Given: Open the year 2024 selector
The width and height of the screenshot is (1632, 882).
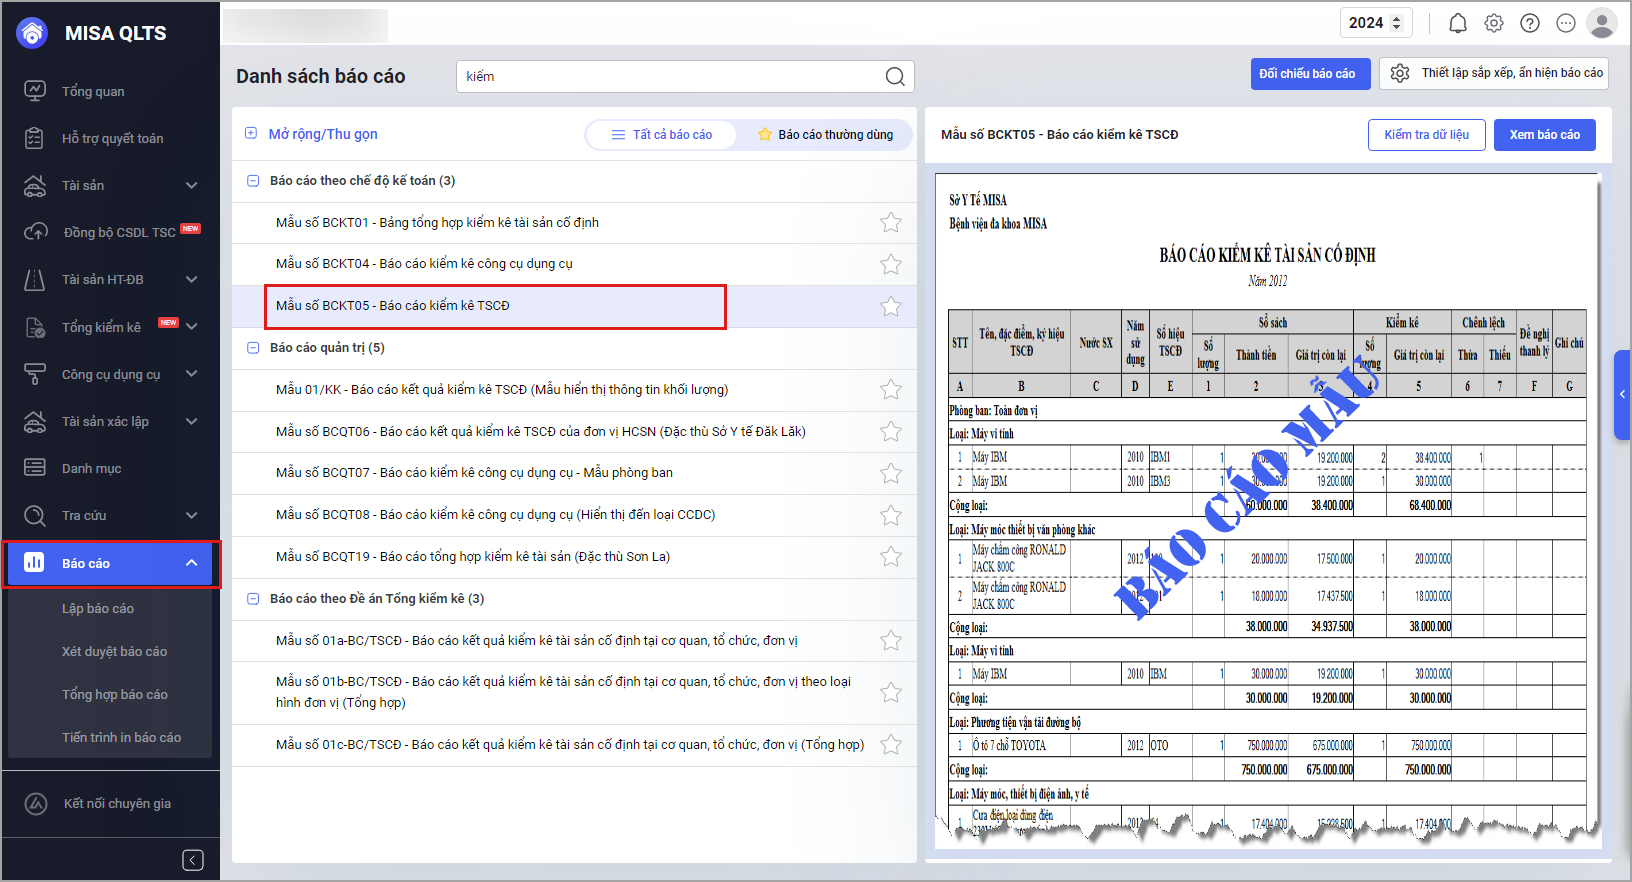Looking at the screenshot, I should point(1375,23).
